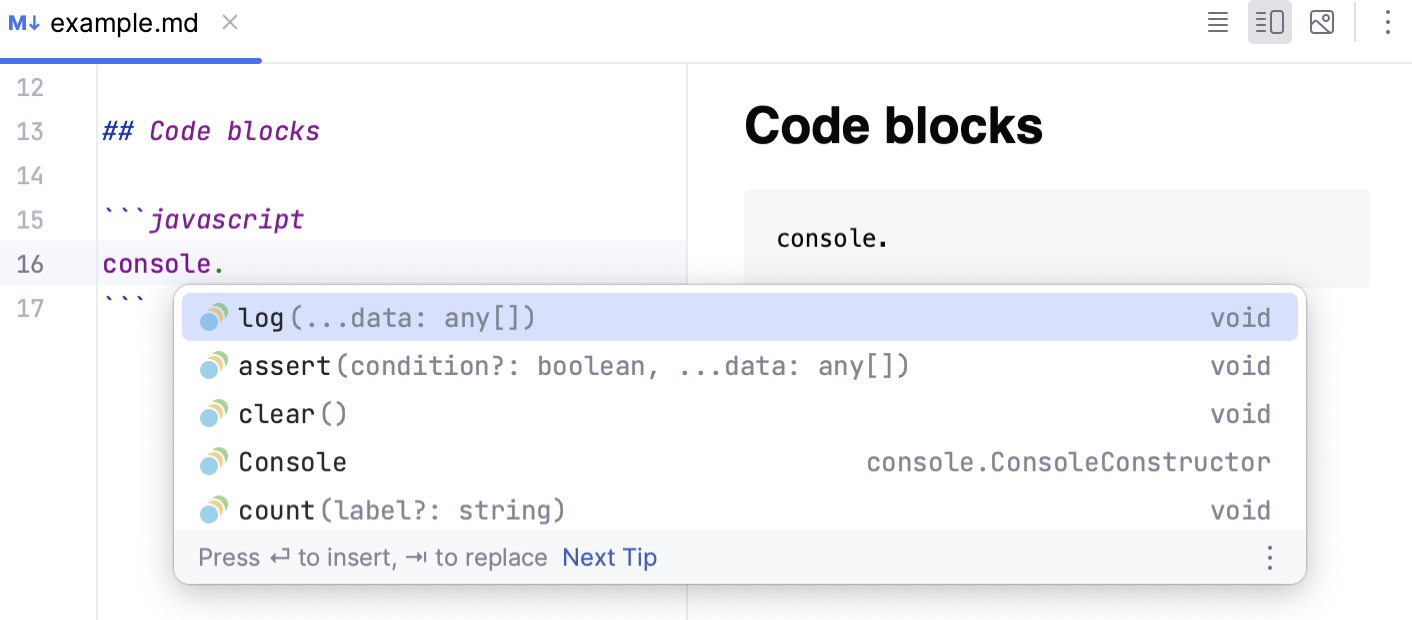The height and width of the screenshot is (620, 1412).
Task: Close the example.md tab
Action: click(230, 22)
